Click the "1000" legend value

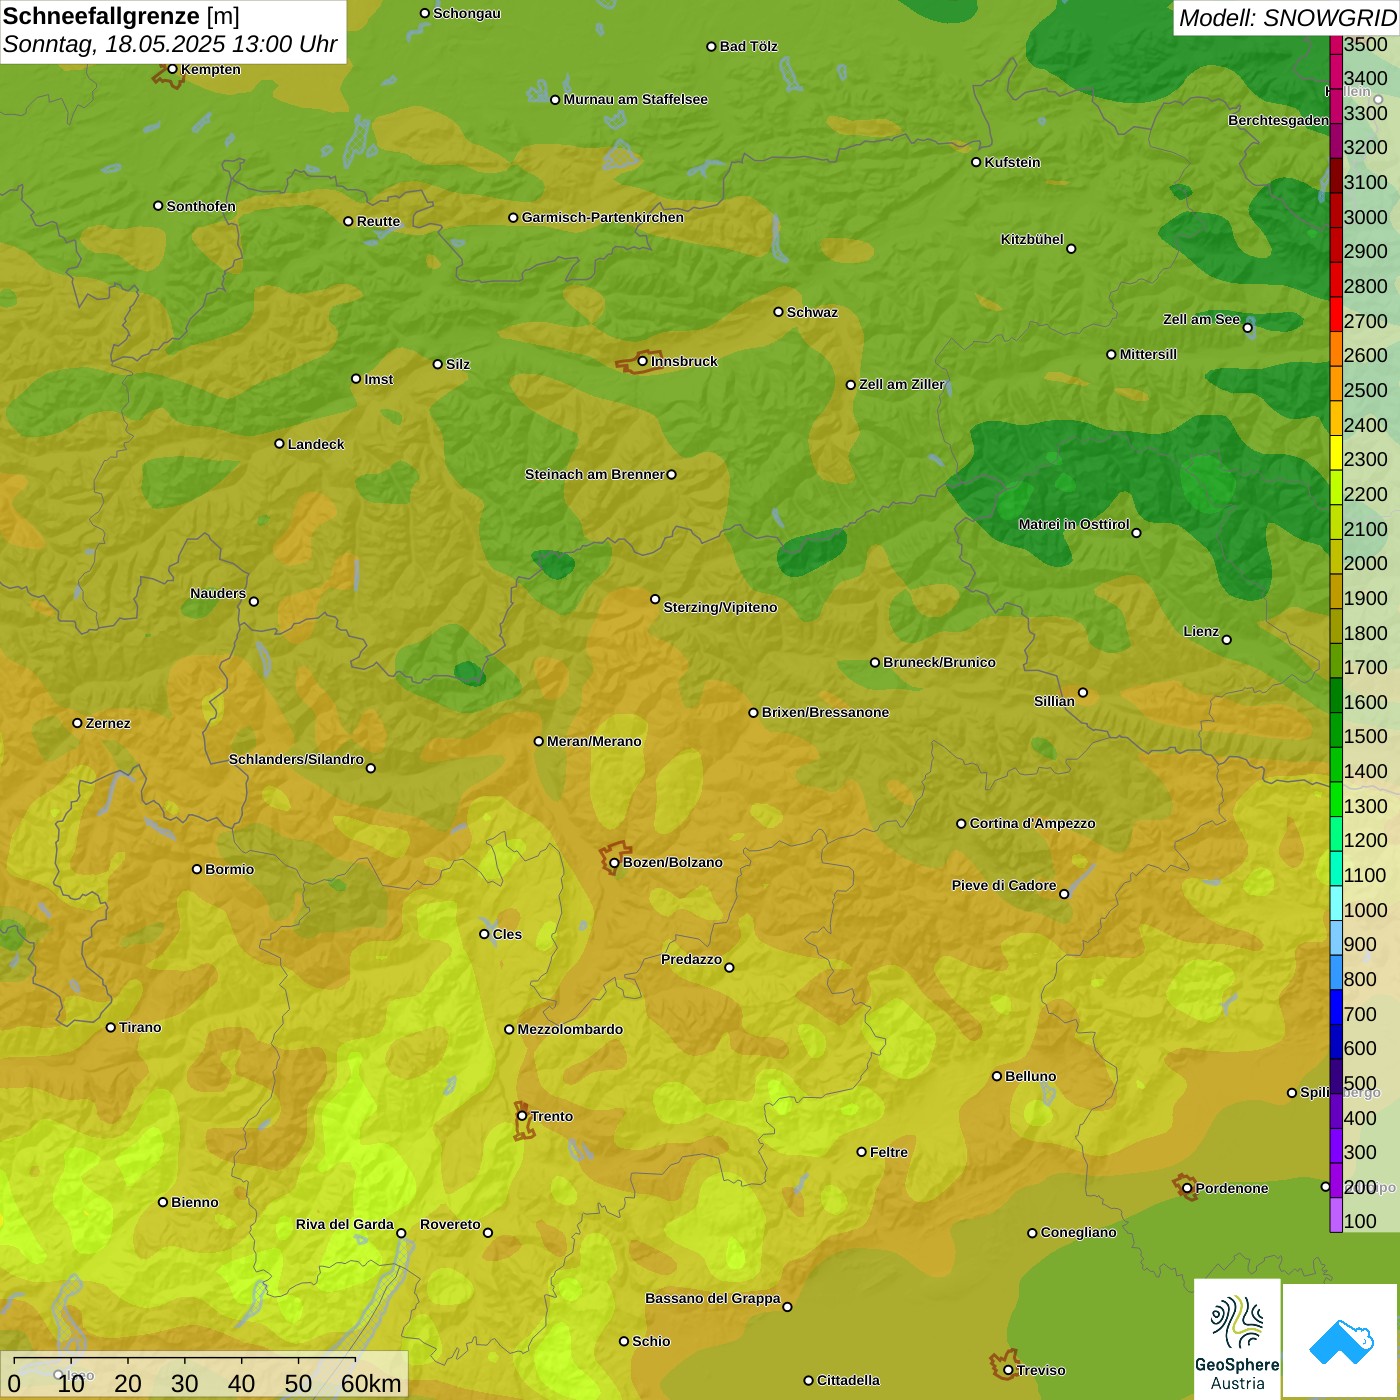pyautogui.click(x=1366, y=910)
